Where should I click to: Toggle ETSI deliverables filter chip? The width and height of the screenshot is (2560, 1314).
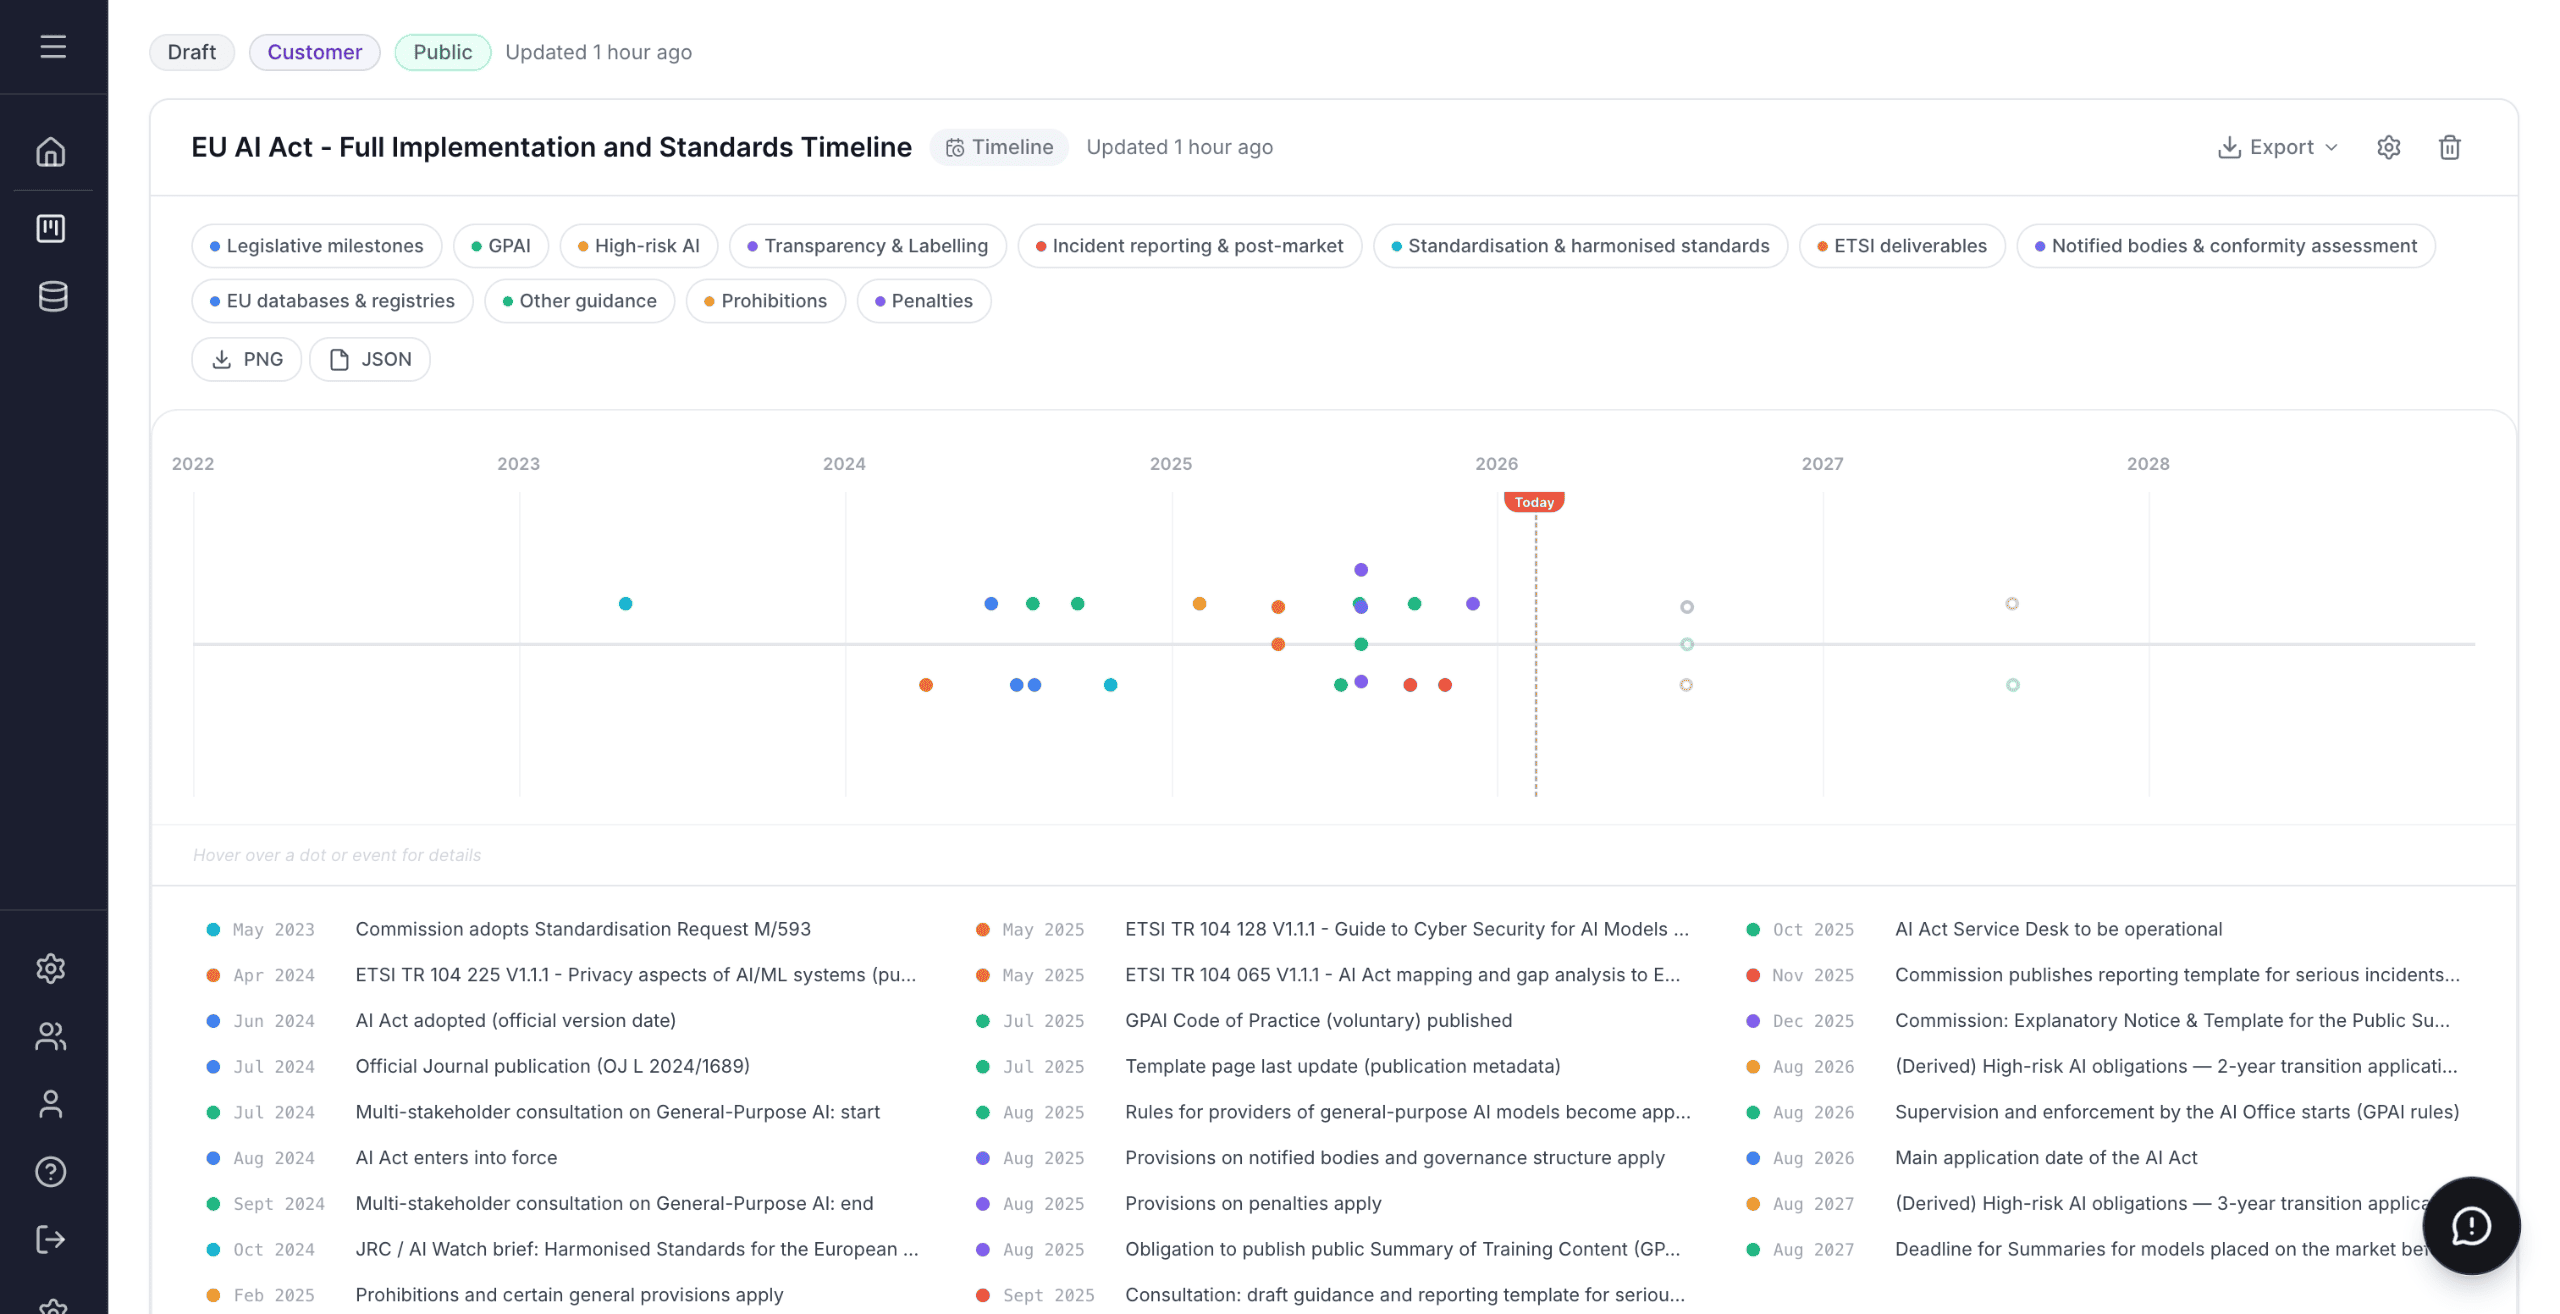tap(1901, 246)
